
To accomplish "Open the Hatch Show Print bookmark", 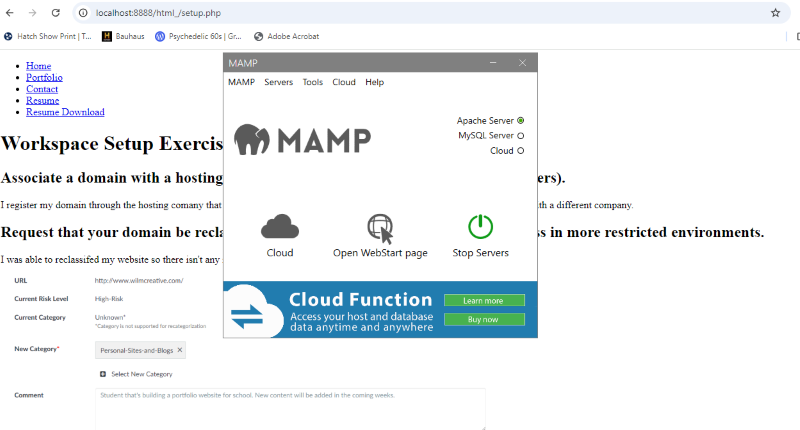I will coord(47,36).
